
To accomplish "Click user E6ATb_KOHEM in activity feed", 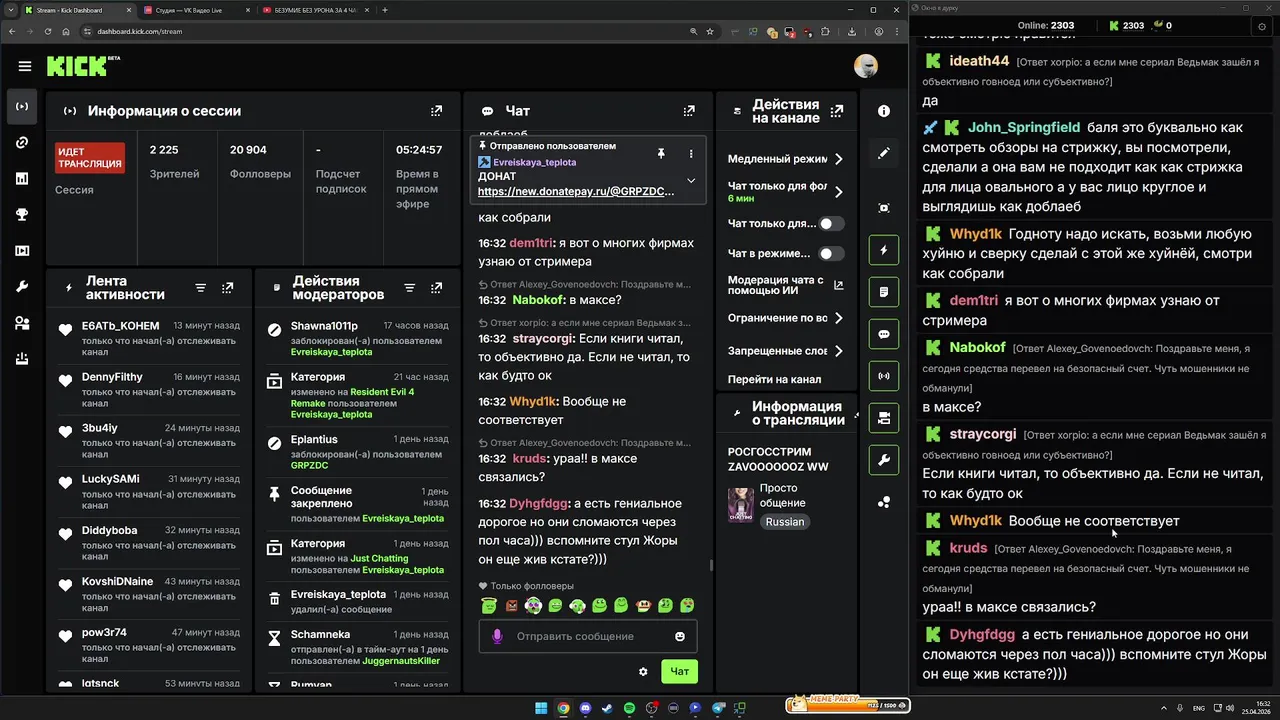I will 120,325.
